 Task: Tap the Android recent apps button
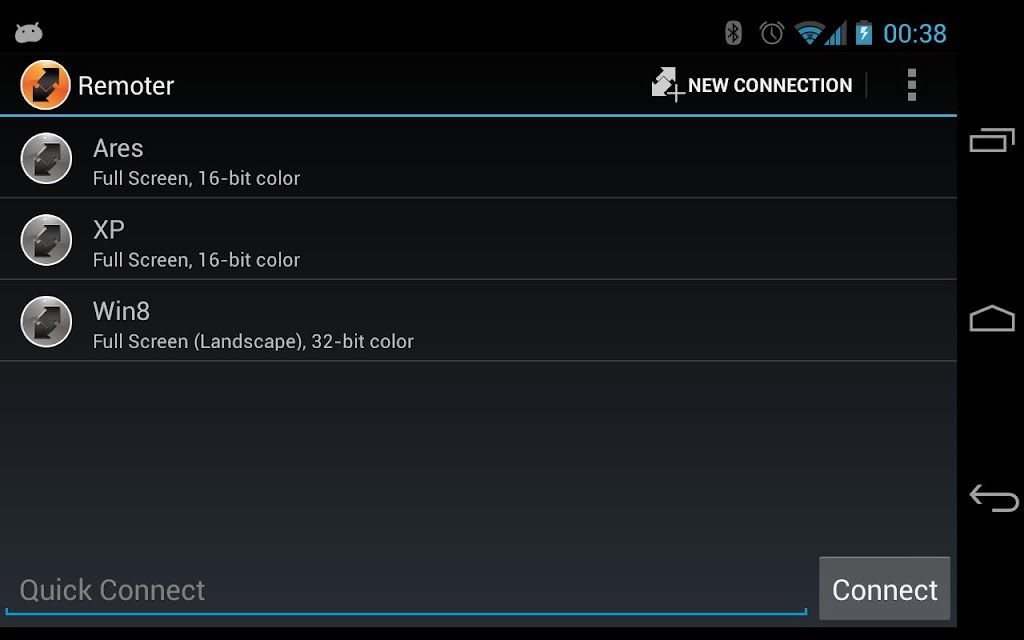coord(992,140)
